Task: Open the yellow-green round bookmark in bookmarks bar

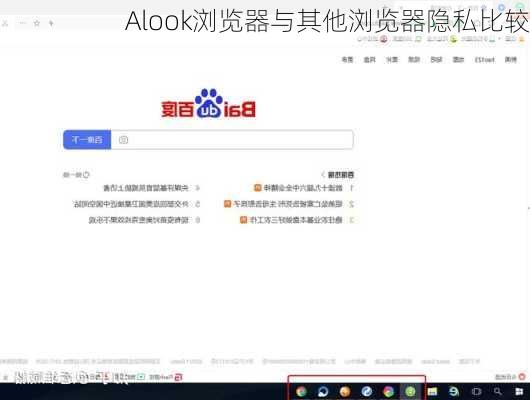Action: (453, 39)
